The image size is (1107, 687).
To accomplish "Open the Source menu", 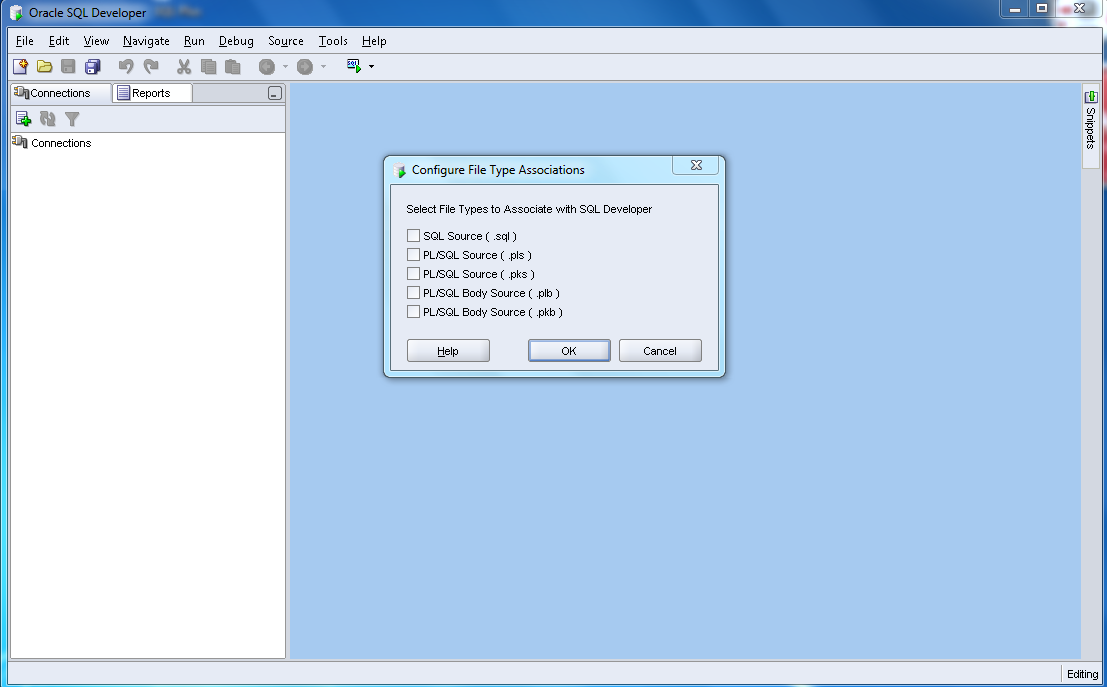I will click(x=285, y=41).
